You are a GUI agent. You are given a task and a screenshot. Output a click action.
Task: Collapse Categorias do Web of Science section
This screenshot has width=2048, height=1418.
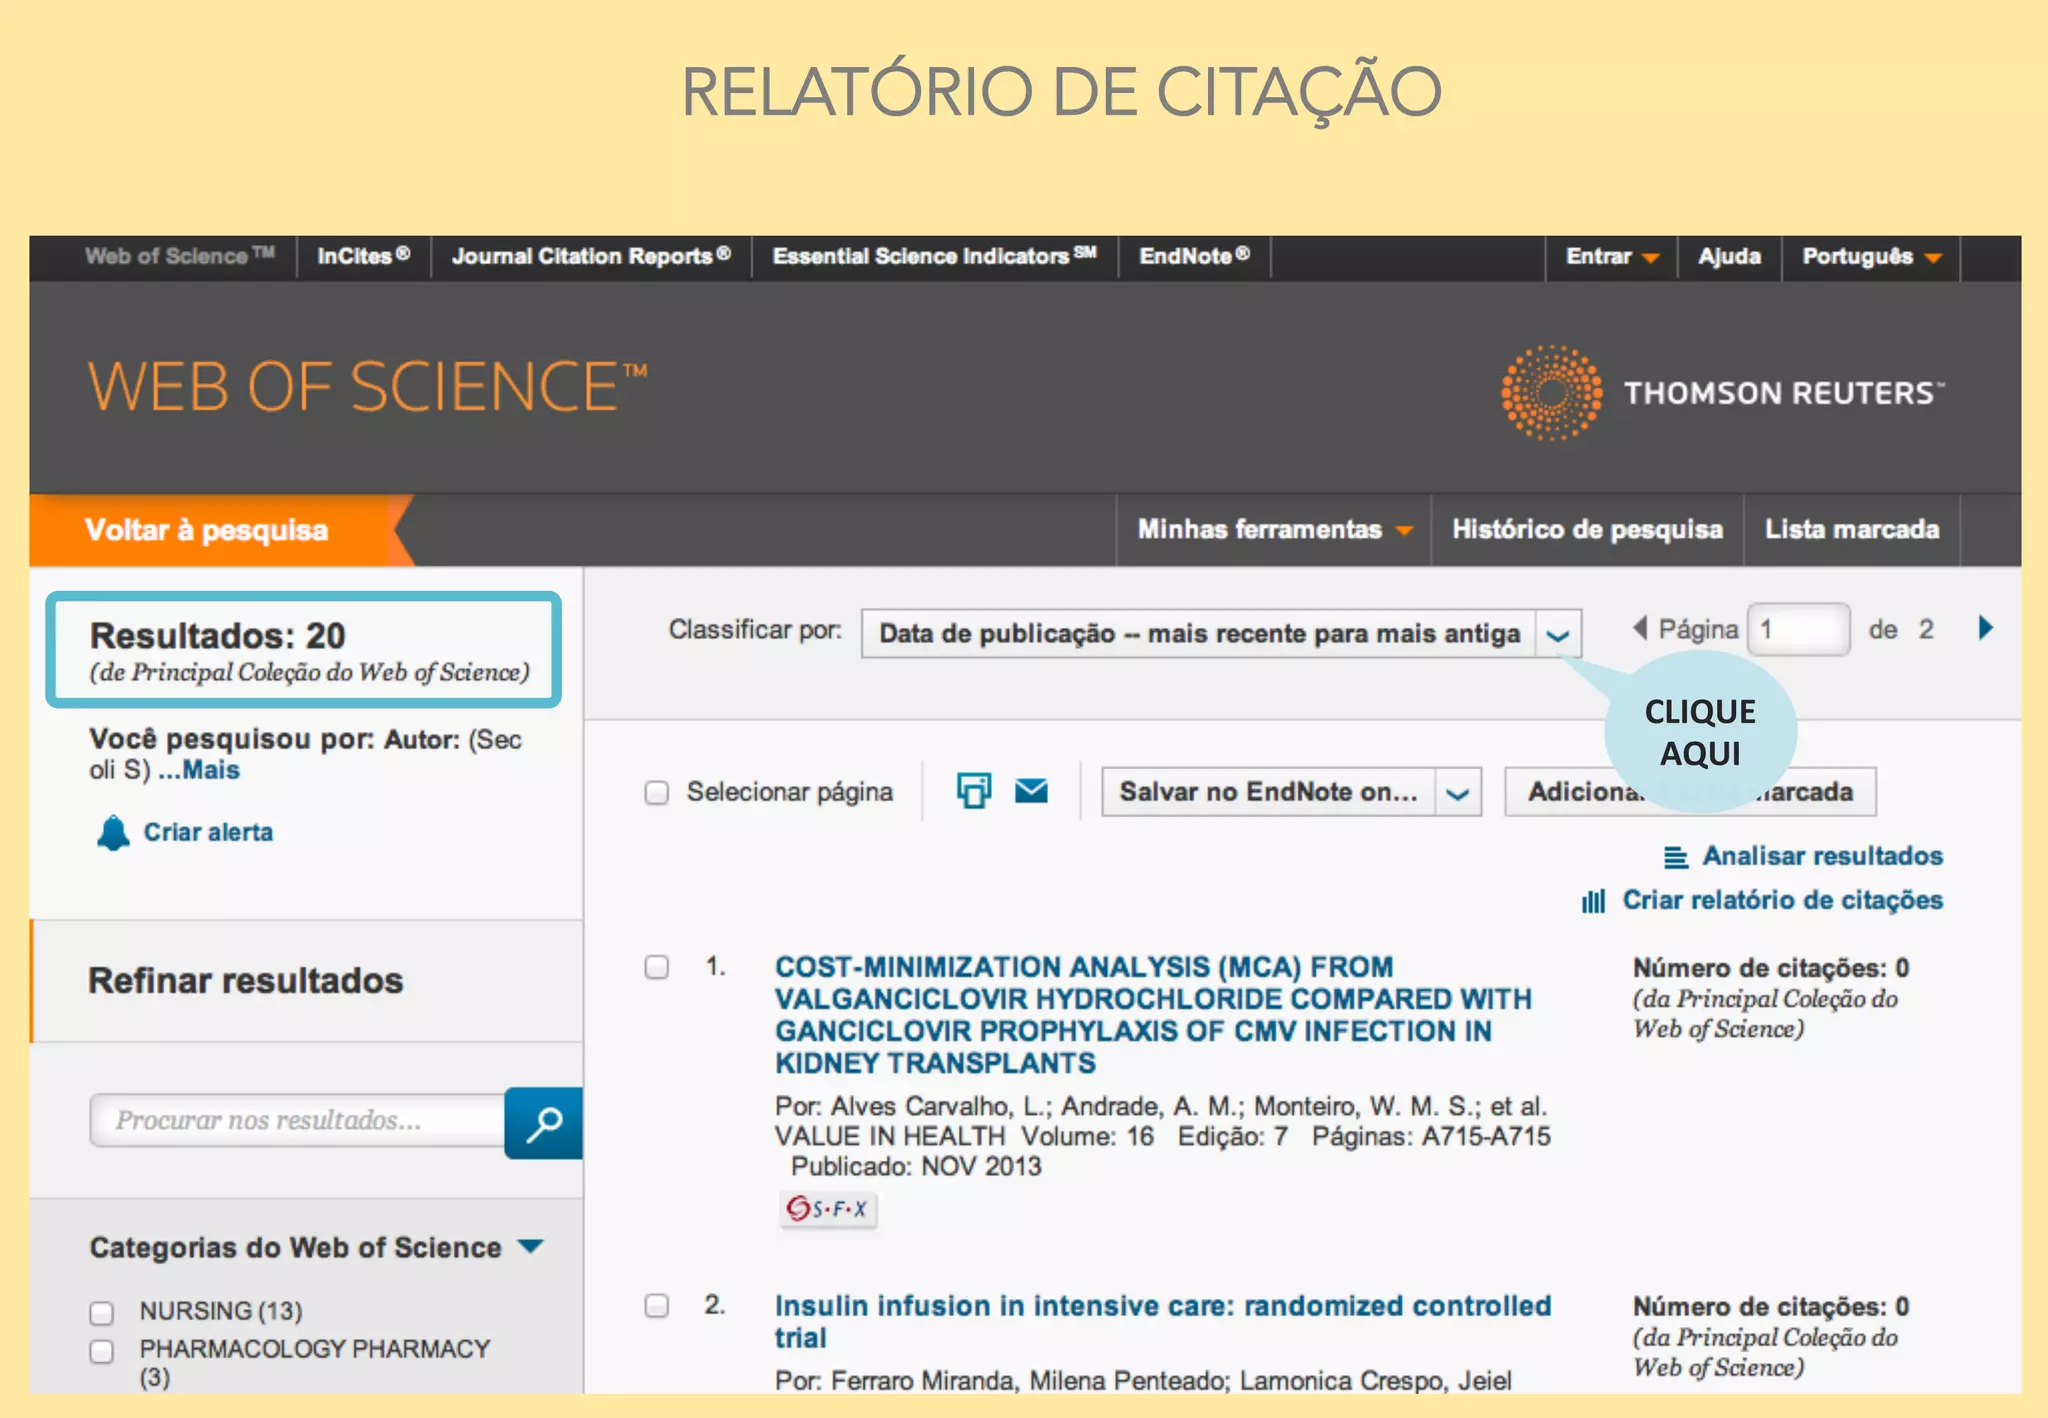[x=531, y=1247]
